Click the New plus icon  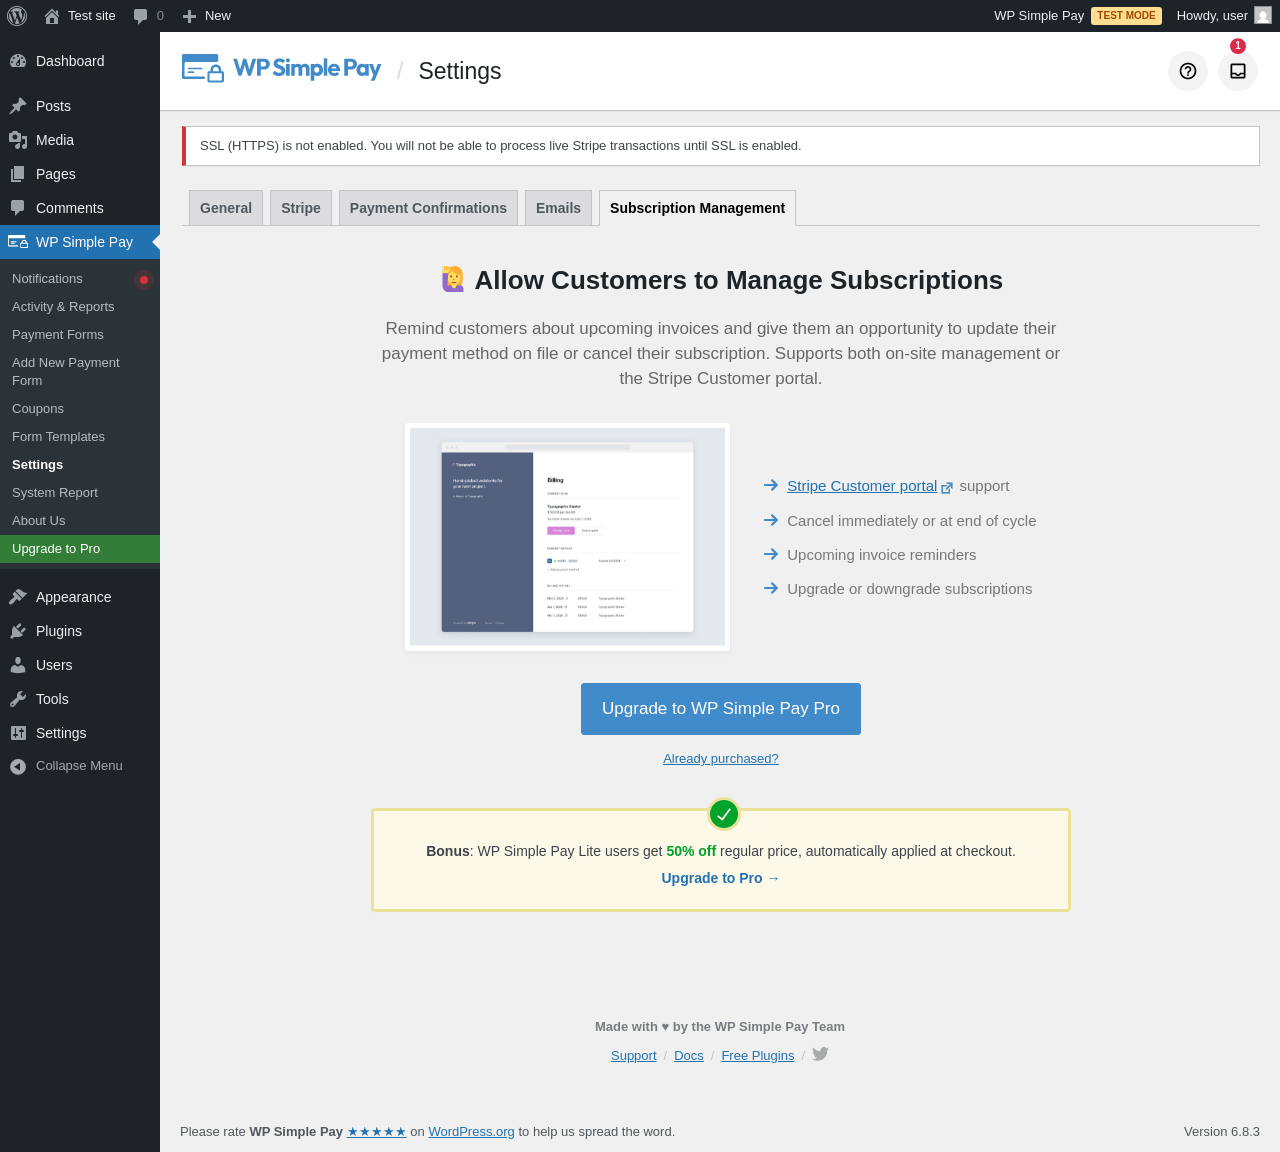click(189, 16)
